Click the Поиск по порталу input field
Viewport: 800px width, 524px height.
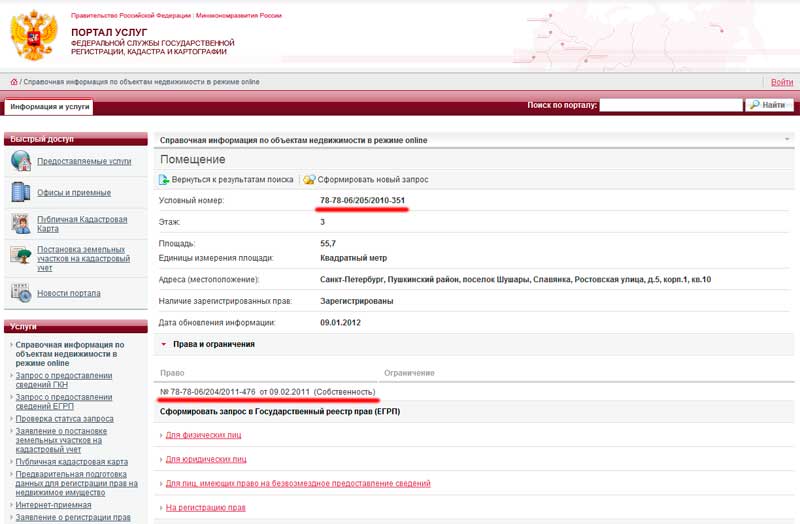[670, 105]
